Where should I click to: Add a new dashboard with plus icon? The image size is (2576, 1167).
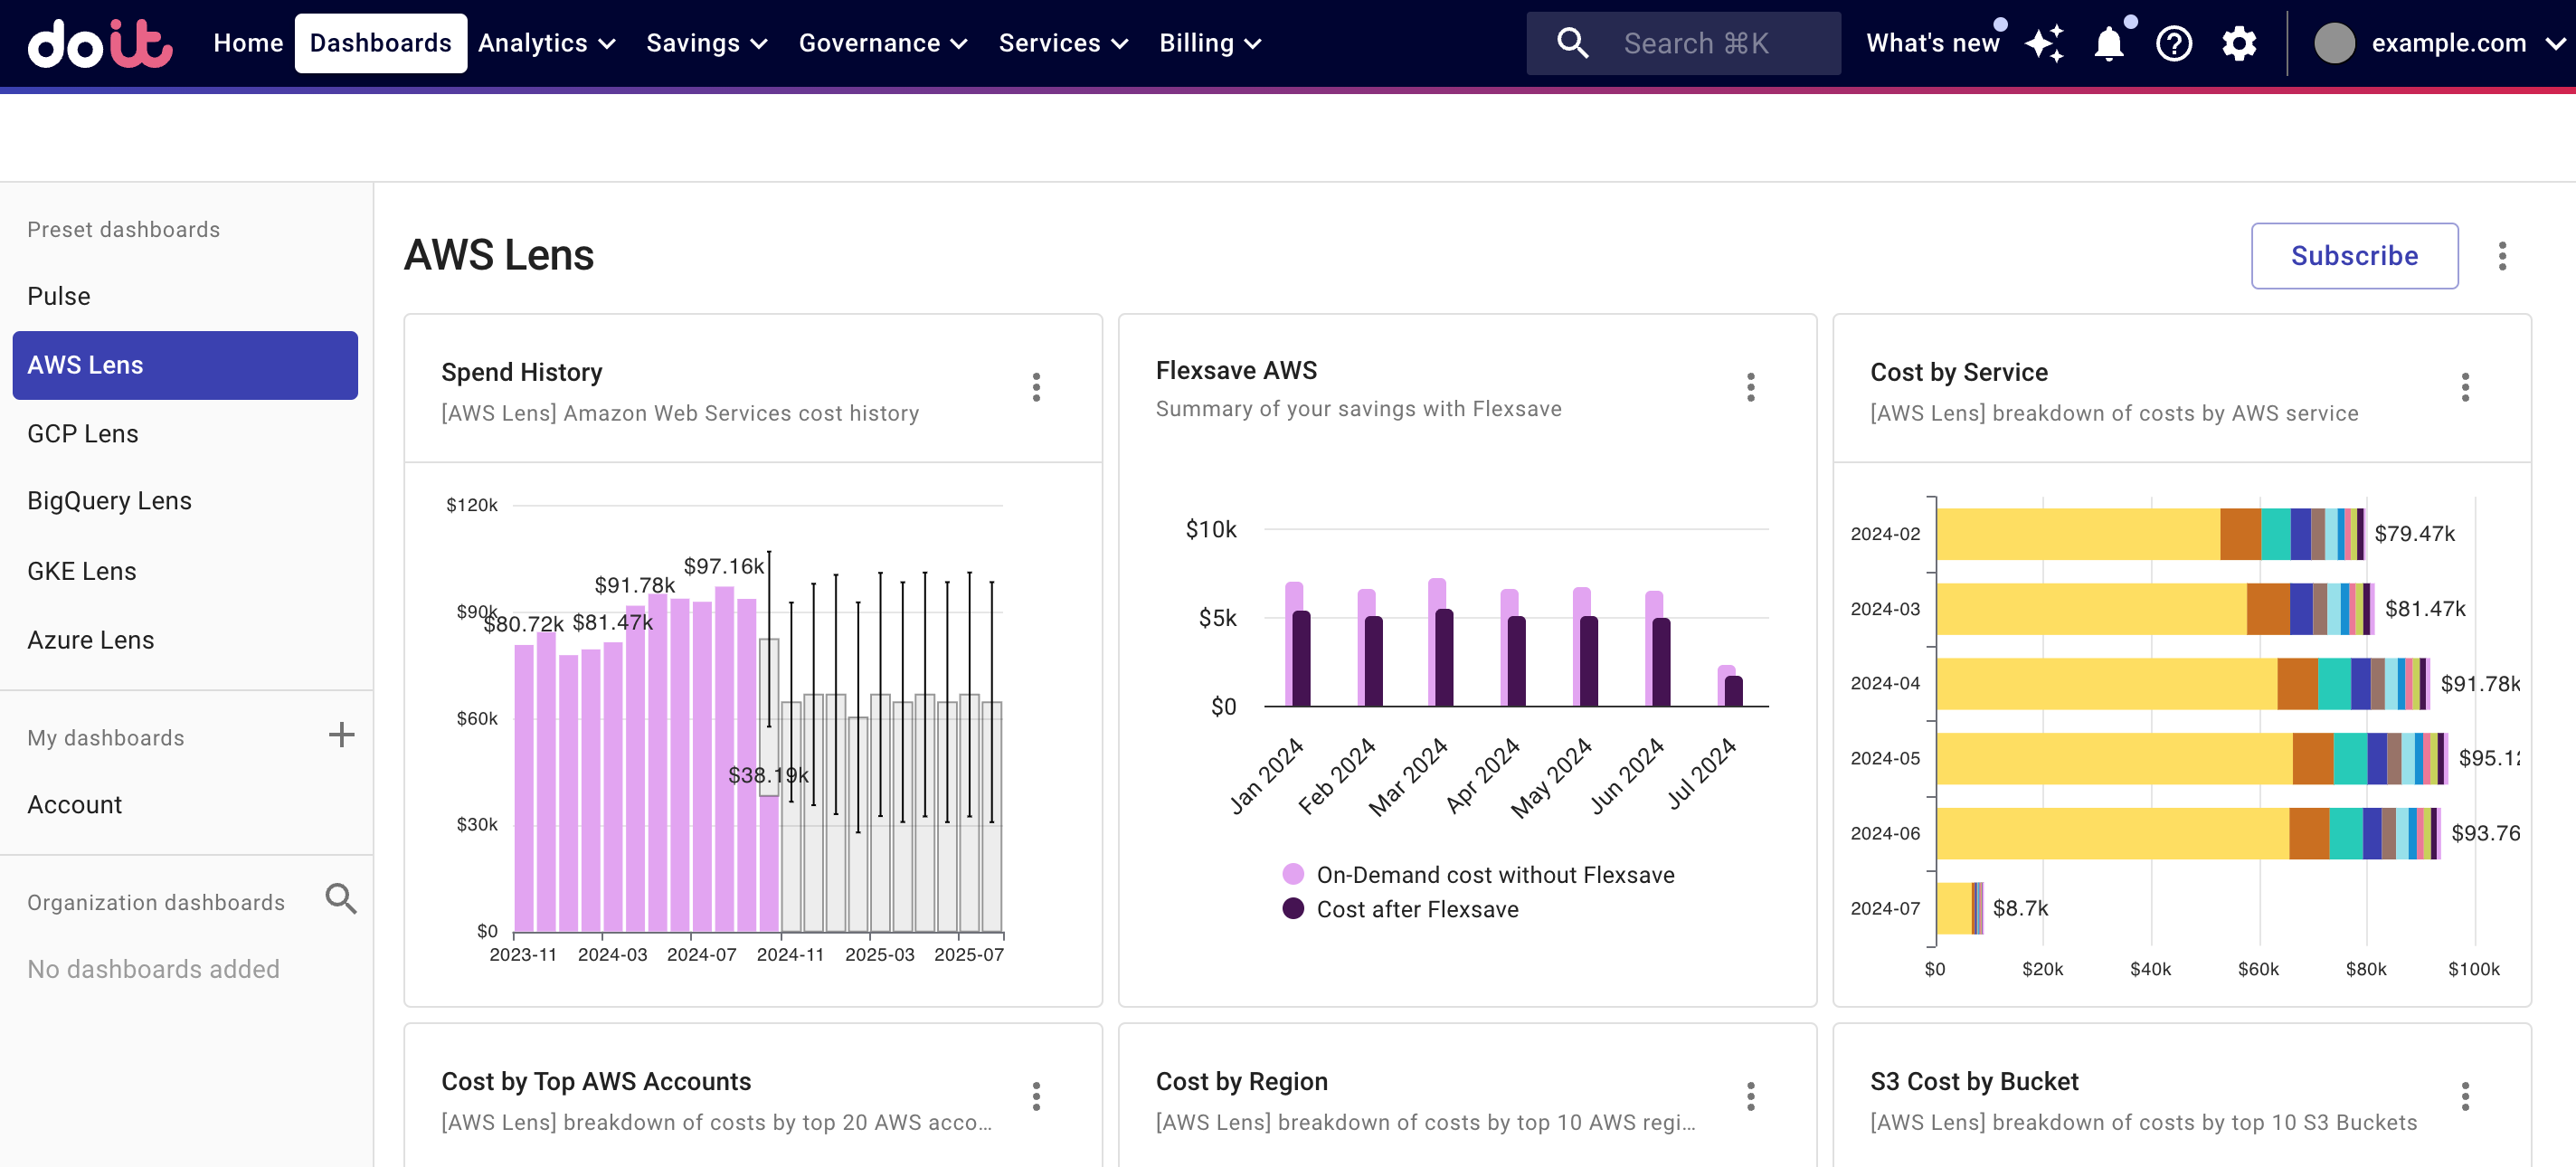[341, 735]
